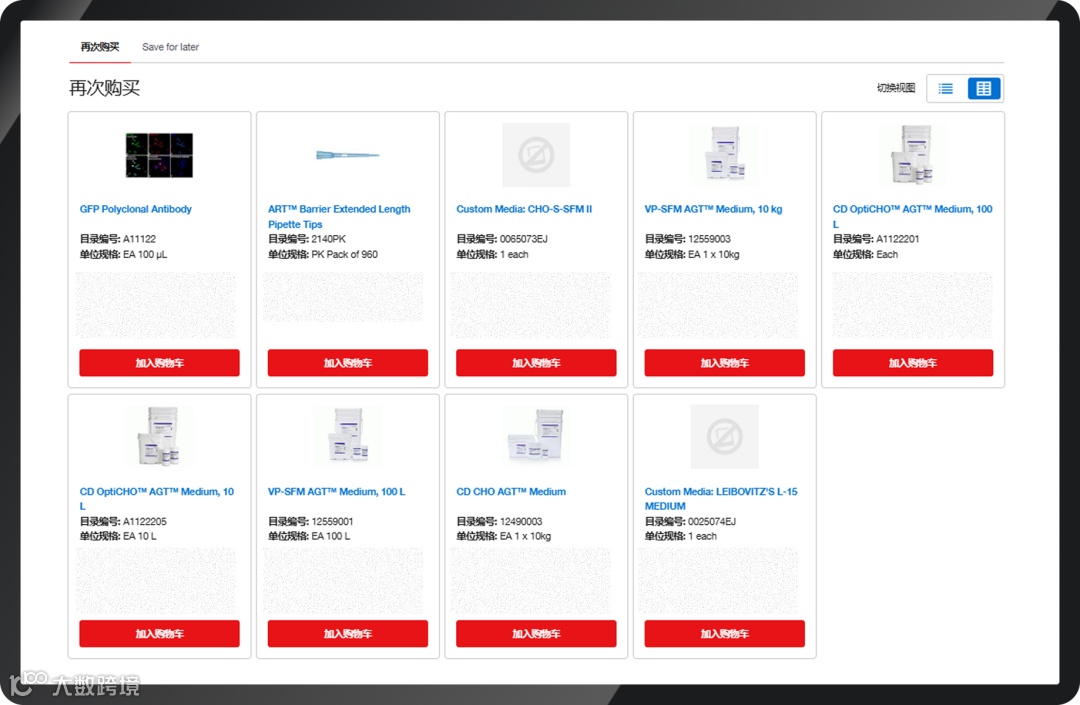The height and width of the screenshot is (705, 1080).
Task: Select catalog number 2140PK text
Action: click(x=329, y=239)
